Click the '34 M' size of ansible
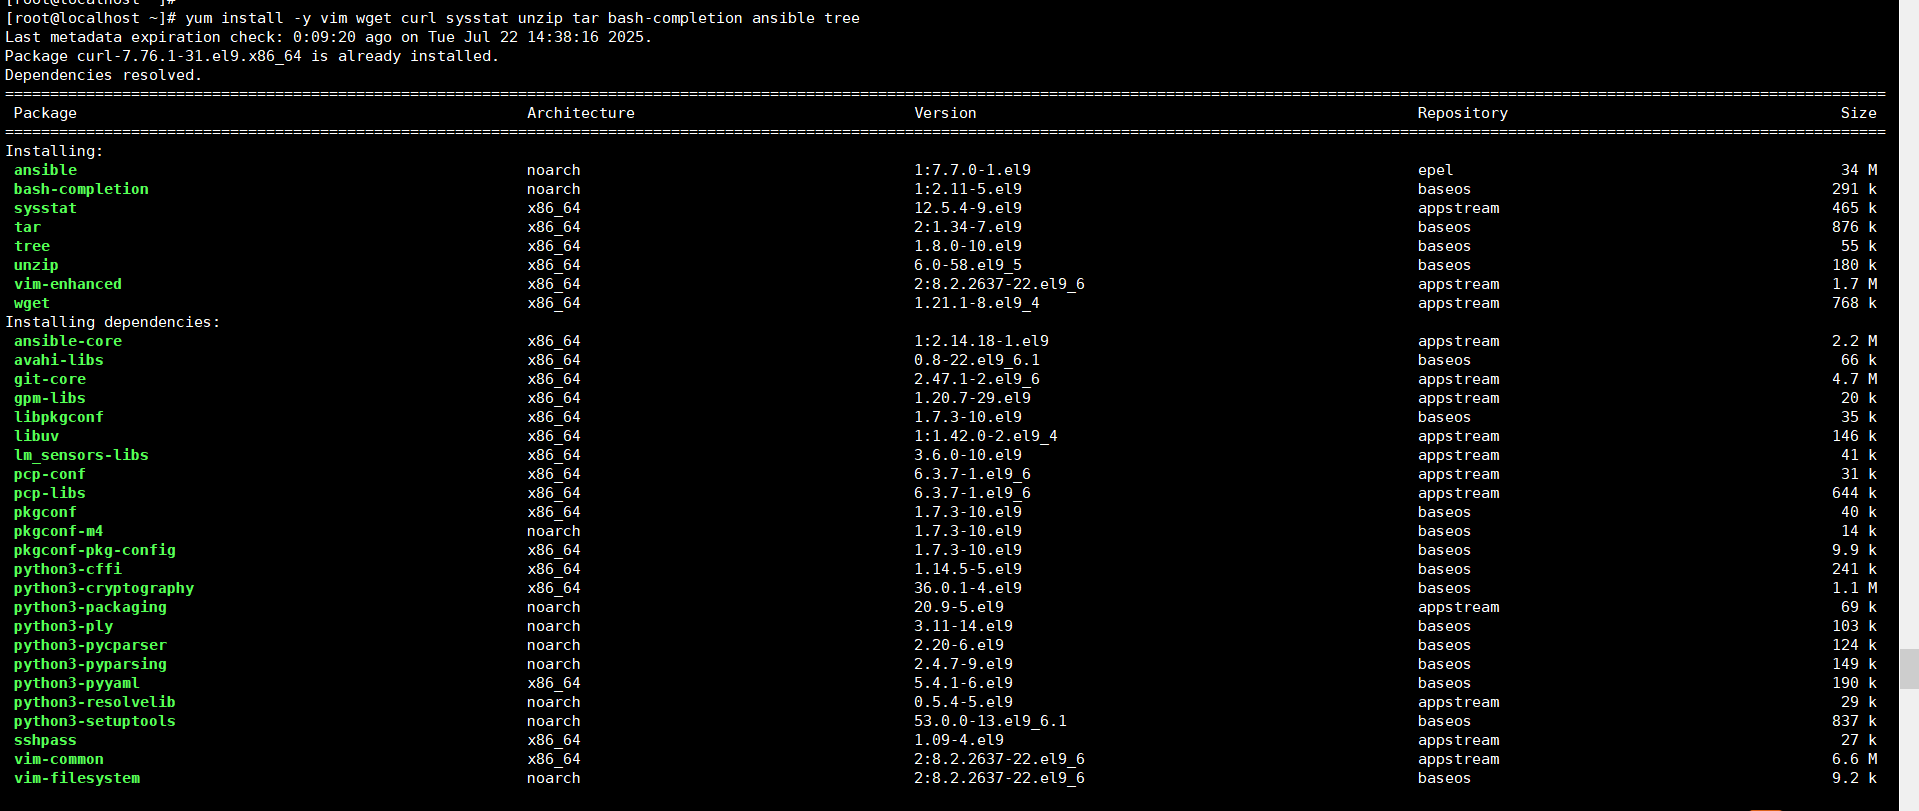Viewport: 1919px width, 811px height. [x=1859, y=170]
